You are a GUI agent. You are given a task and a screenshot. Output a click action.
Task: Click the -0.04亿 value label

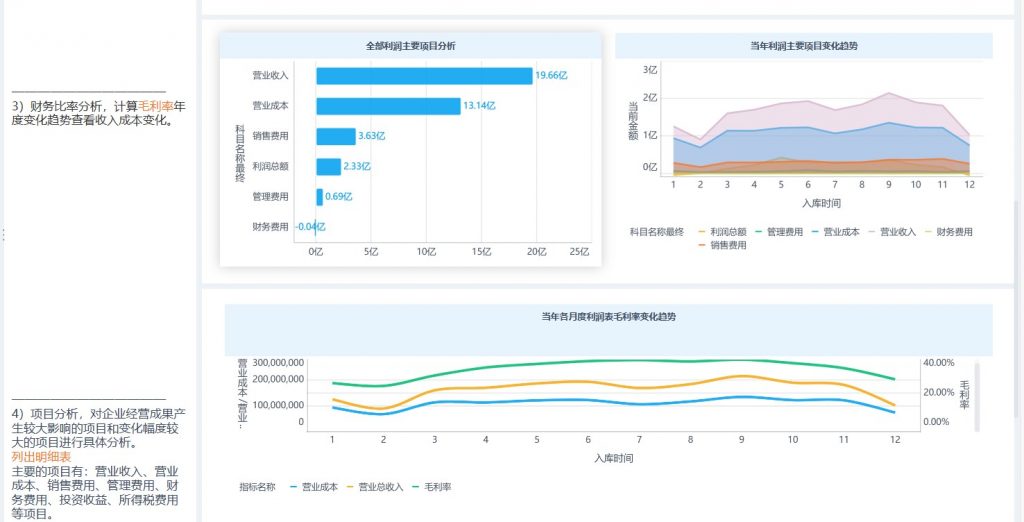pyautogui.click(x=310, y=227)
